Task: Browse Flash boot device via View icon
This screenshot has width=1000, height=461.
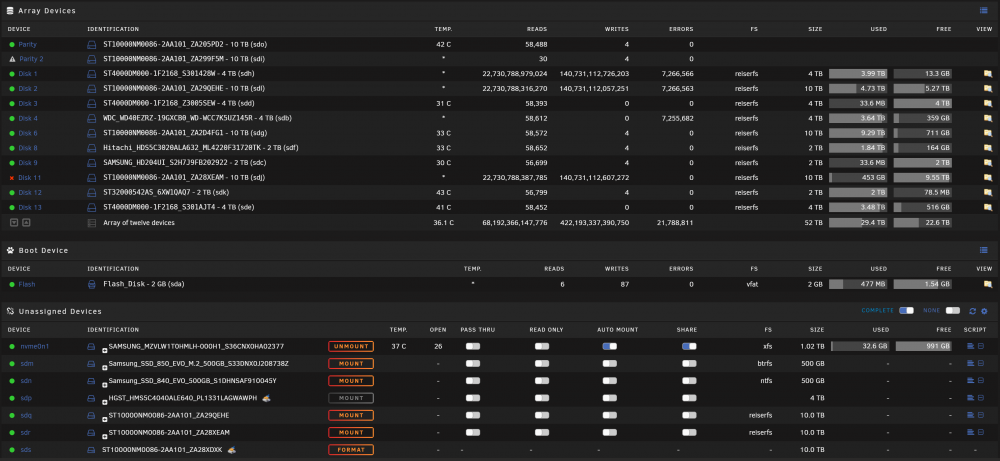Action: tap(988, 284)
